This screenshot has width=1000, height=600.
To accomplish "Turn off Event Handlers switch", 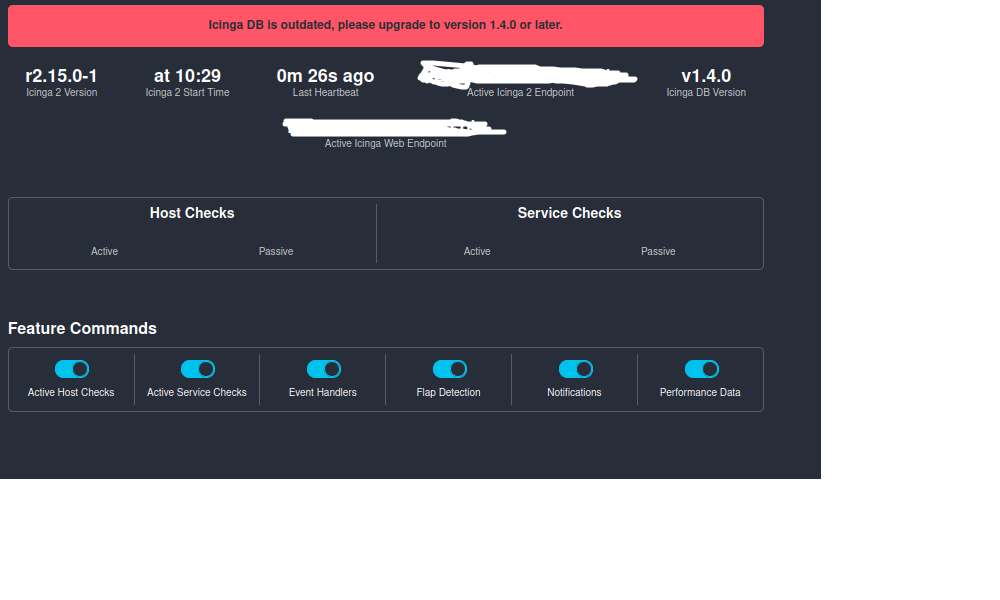I will point(324,369).
